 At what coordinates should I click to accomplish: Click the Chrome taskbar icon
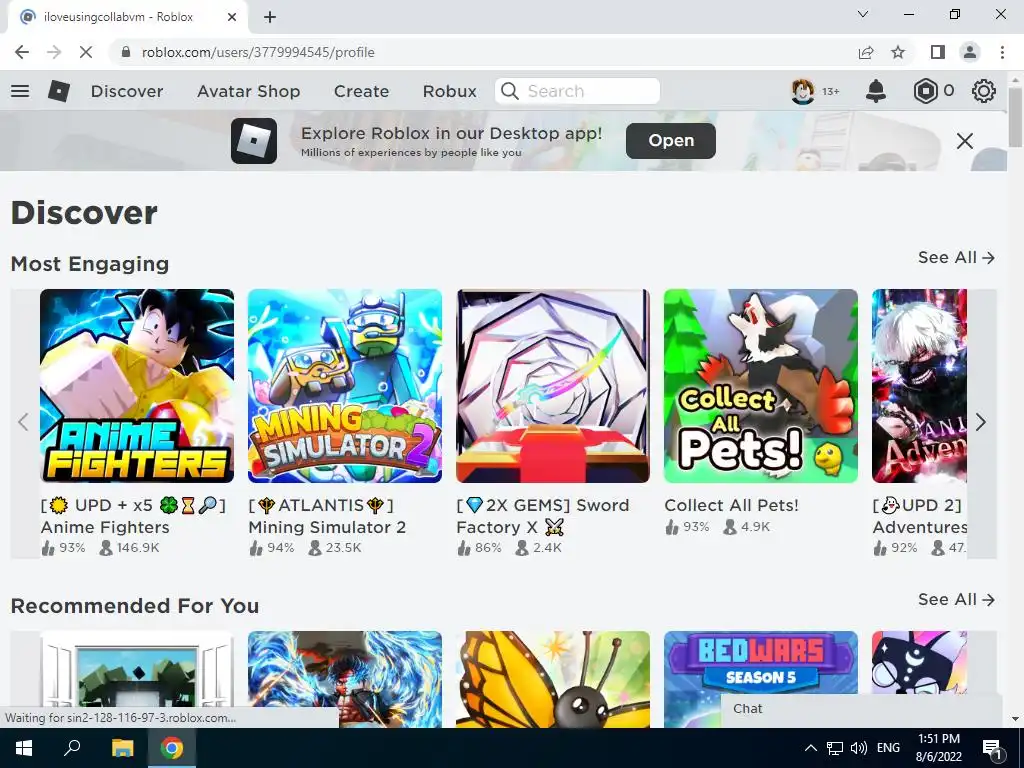(x=172, y=748)
